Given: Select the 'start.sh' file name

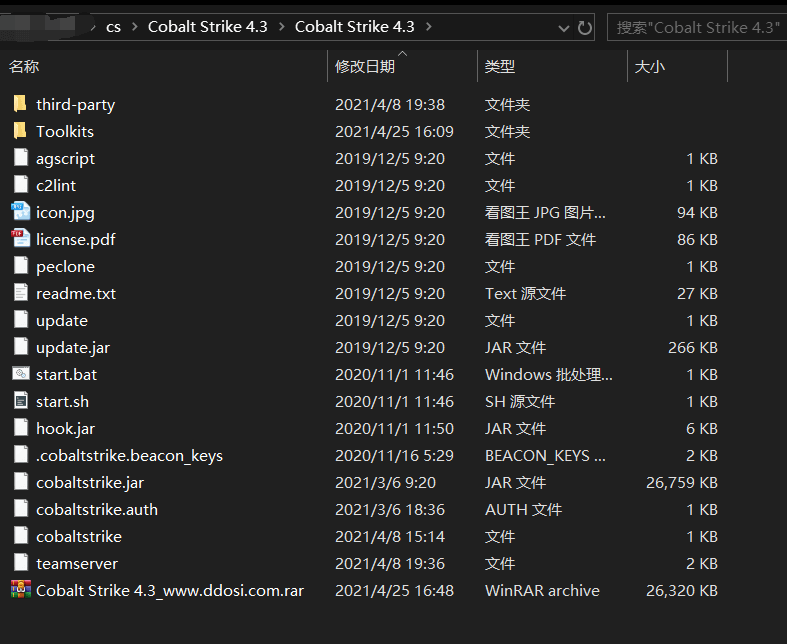Looking at the screenshot, I should point(62,402).
